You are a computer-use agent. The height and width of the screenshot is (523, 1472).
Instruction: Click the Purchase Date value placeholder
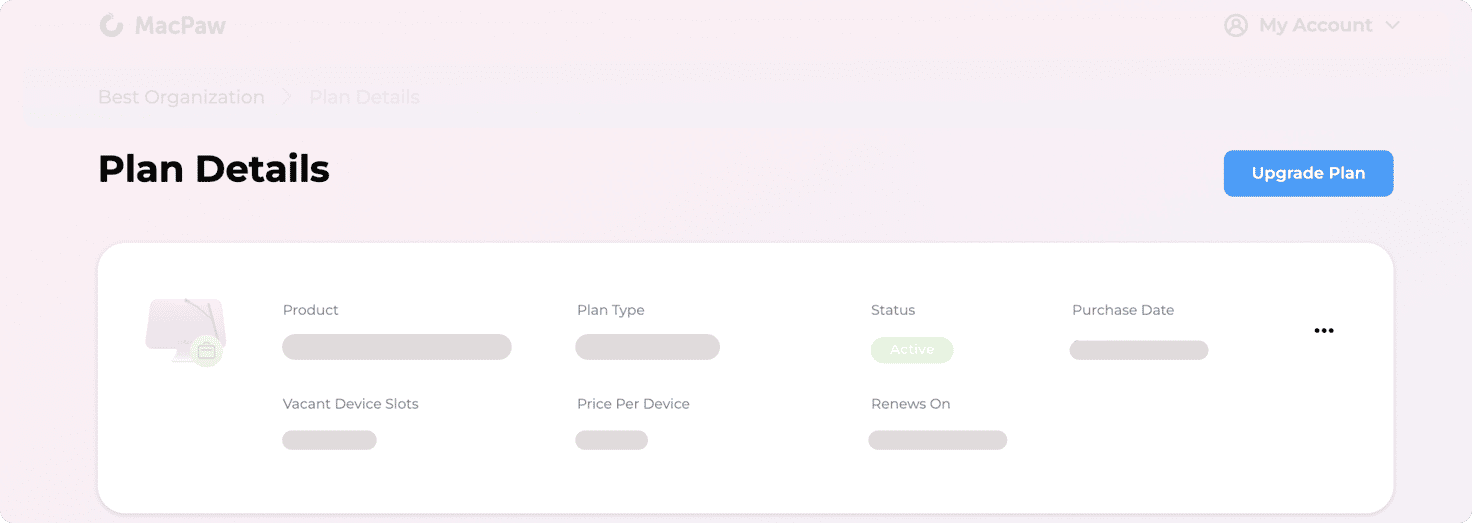click(1139, 350)
